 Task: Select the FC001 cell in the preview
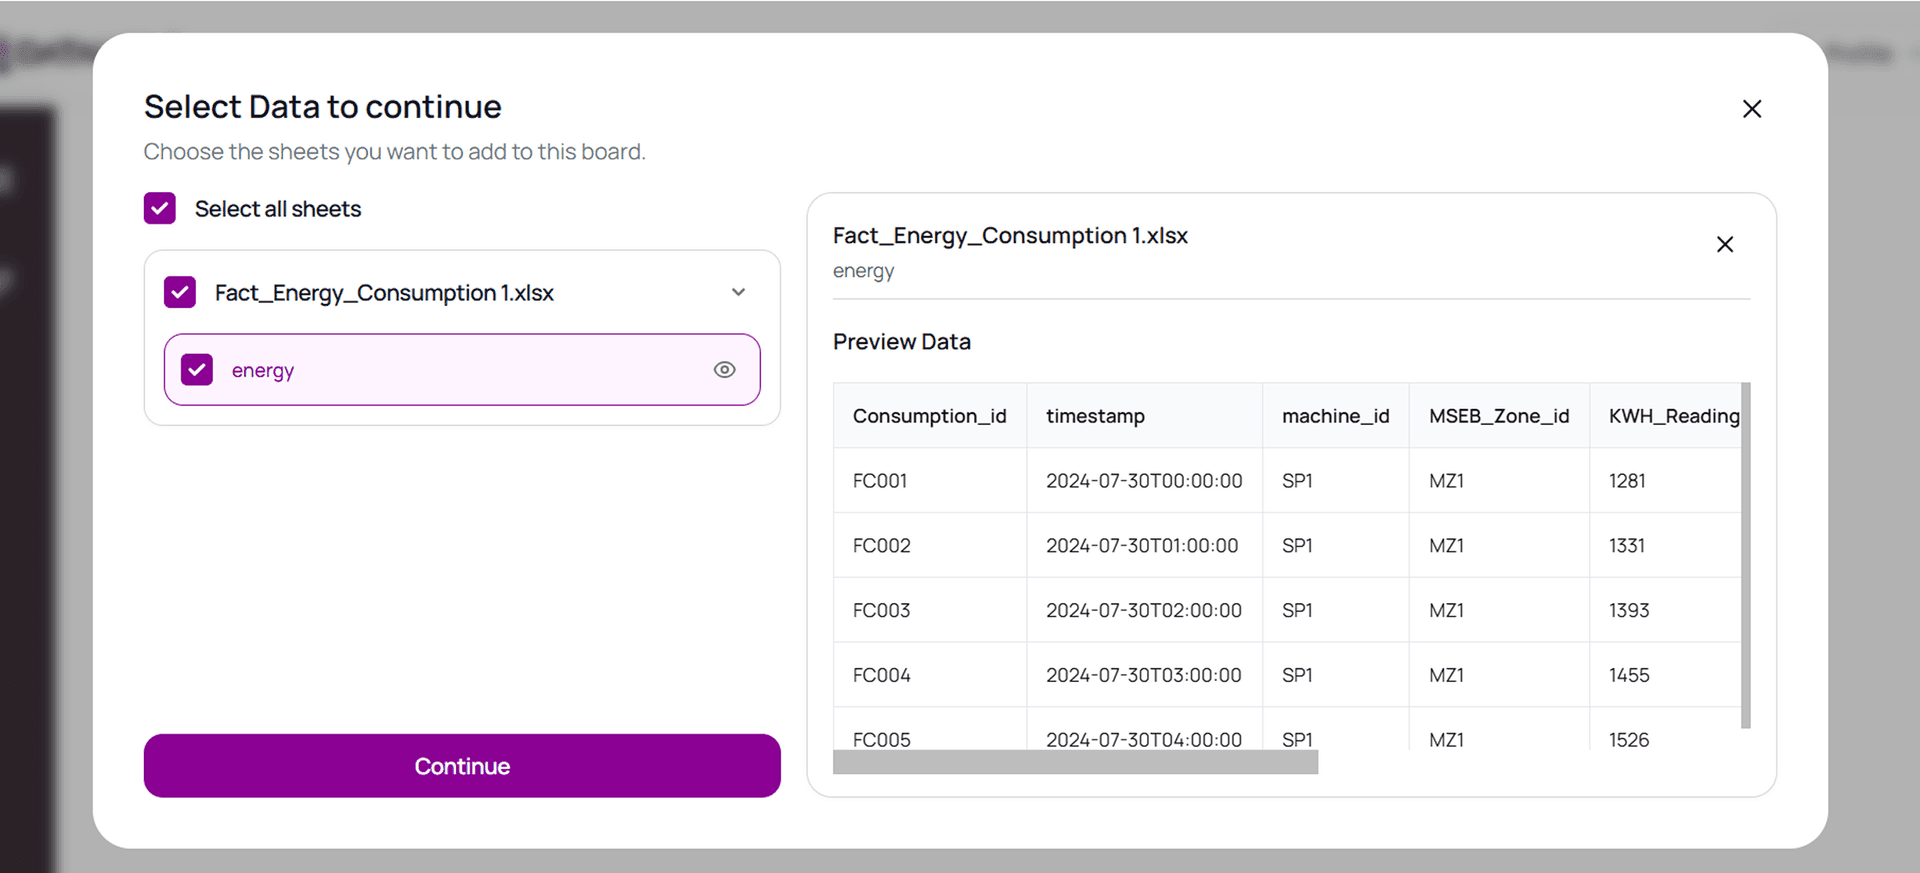(x=880, y=481)
